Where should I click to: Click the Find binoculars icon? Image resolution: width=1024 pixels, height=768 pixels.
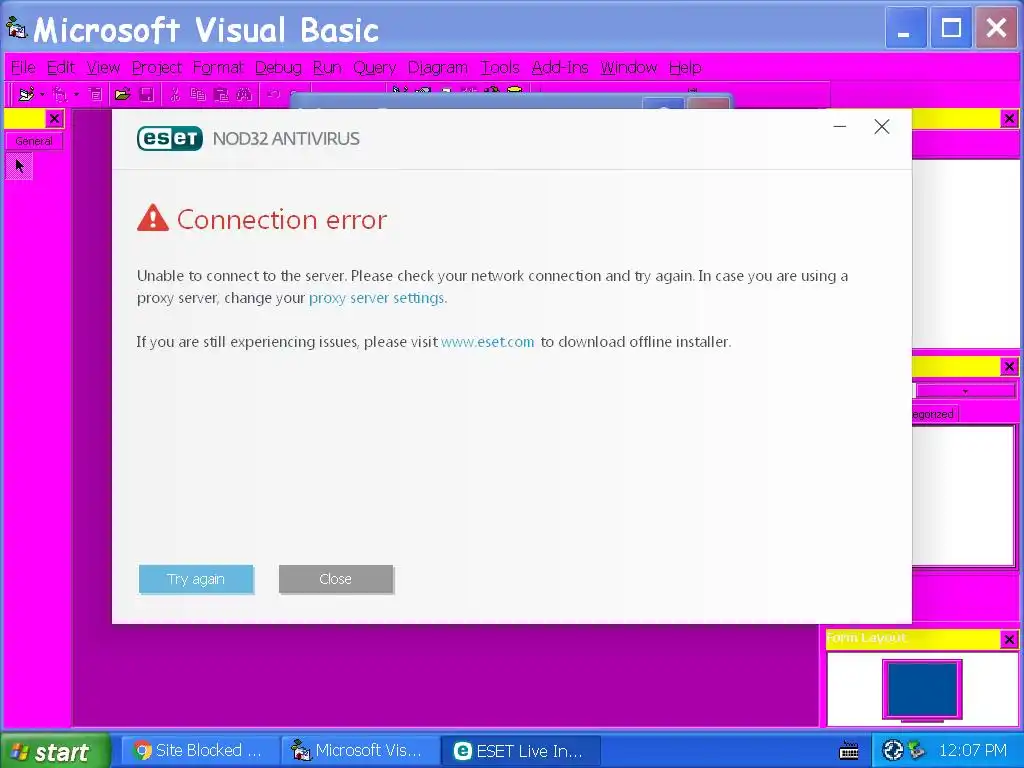(x=244, y=95)
